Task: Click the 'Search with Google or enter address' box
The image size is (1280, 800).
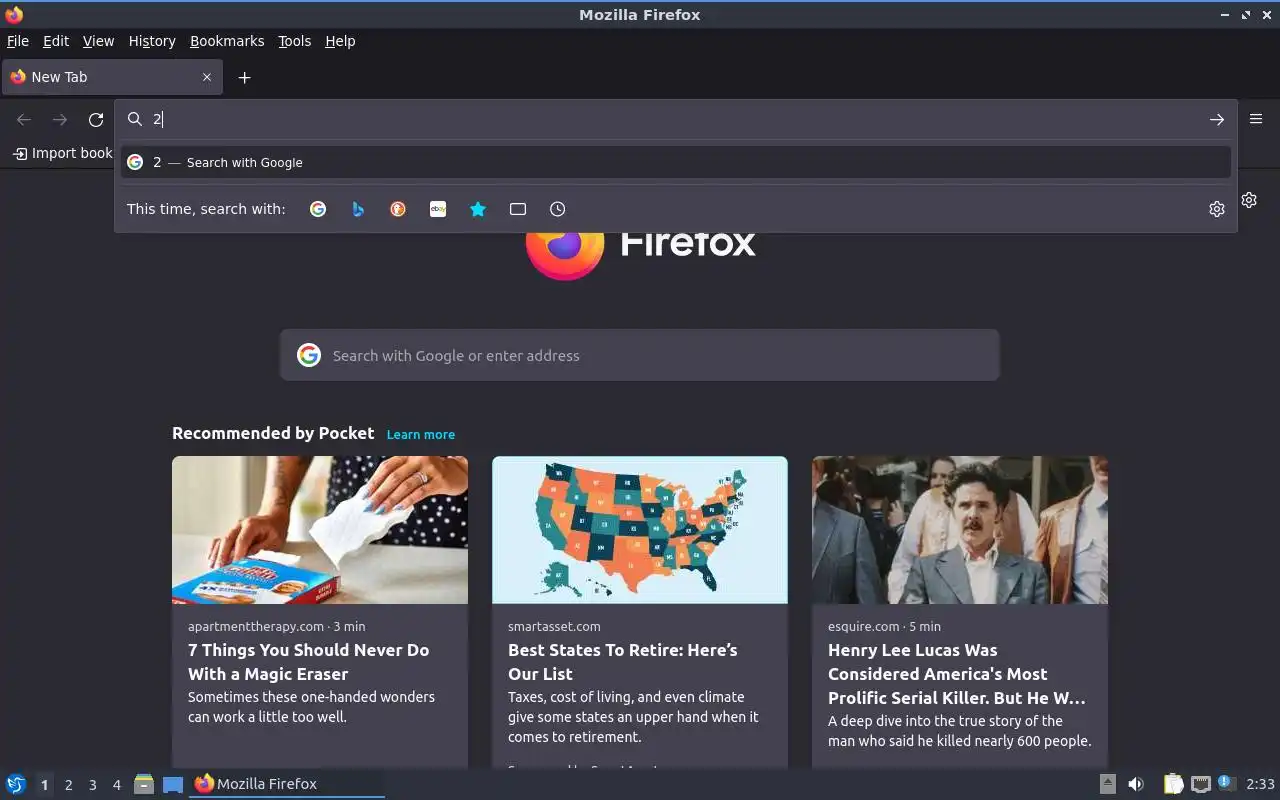Action: [x=640, y=355]
